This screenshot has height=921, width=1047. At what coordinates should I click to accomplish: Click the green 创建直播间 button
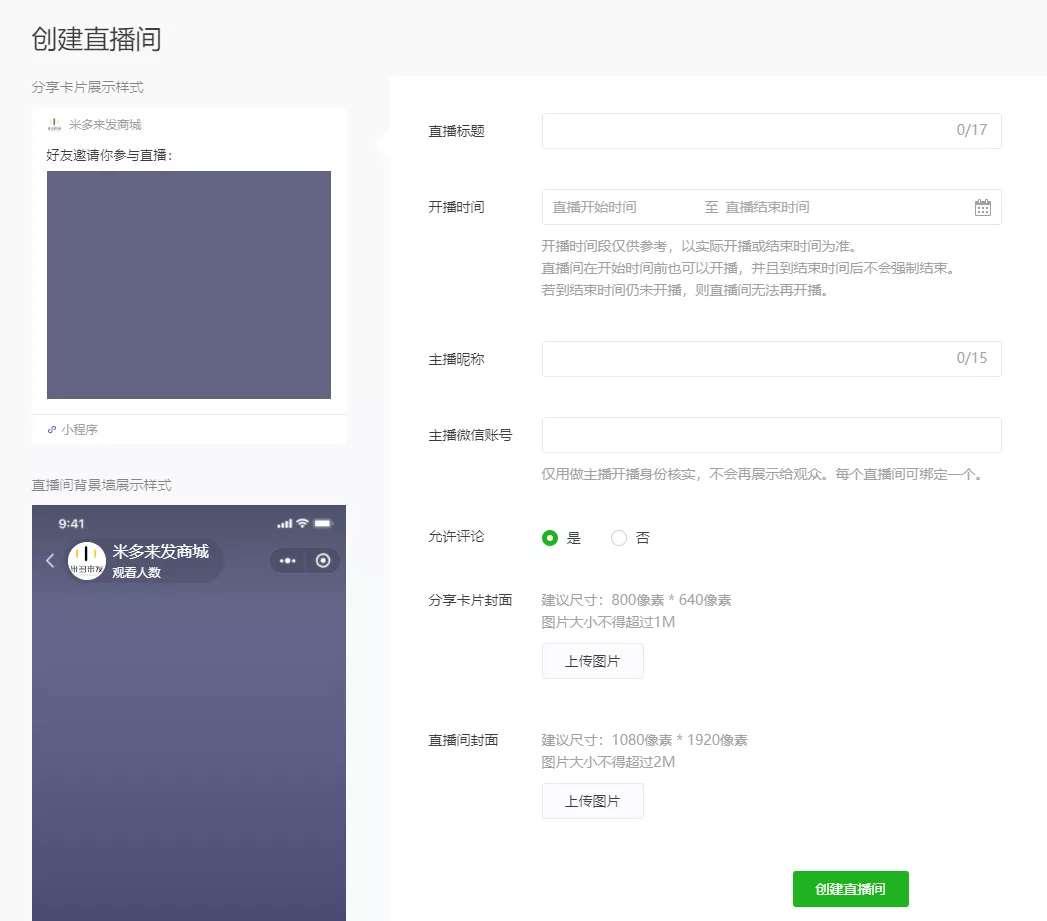point(850,888)
